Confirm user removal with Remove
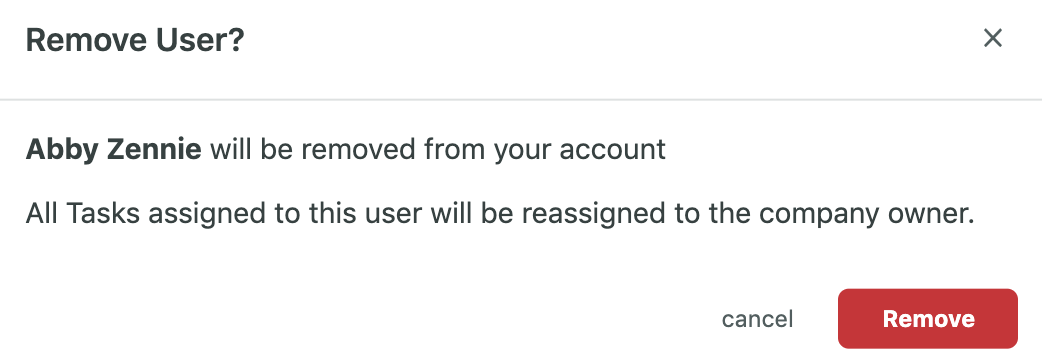Screen dimensions: 1042x364 tap(928, 319)
